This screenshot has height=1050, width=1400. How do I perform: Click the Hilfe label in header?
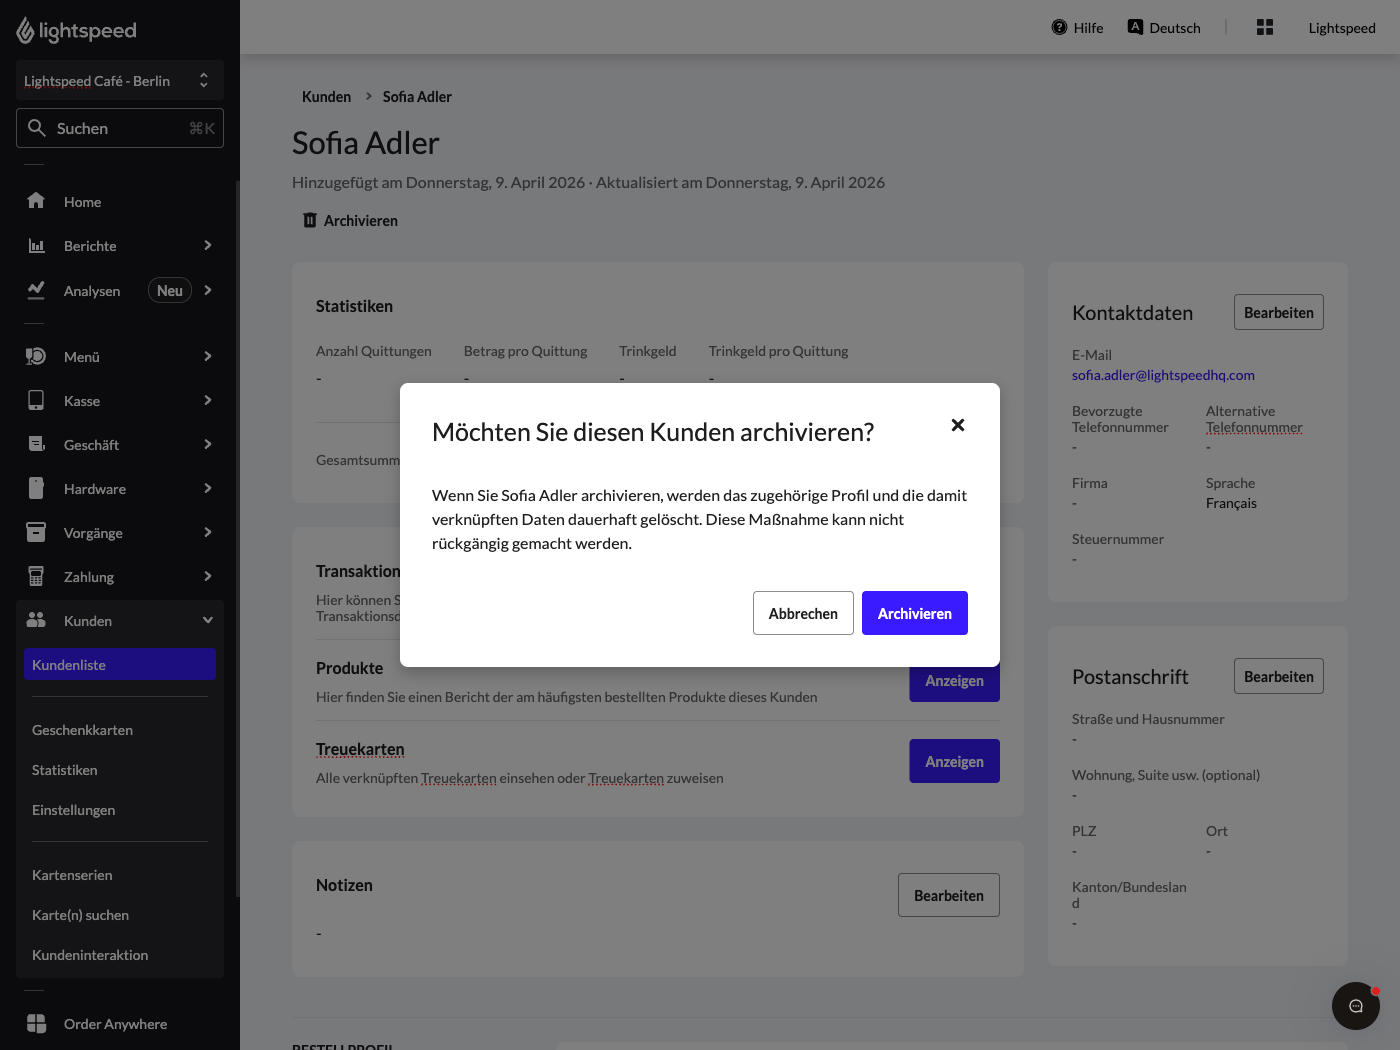click(1088, 28)
